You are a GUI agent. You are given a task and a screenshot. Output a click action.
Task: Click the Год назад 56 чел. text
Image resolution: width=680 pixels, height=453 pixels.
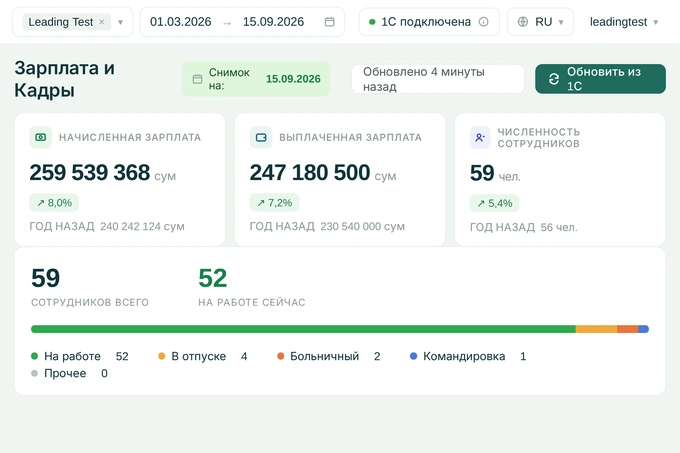tap(523, 227)
